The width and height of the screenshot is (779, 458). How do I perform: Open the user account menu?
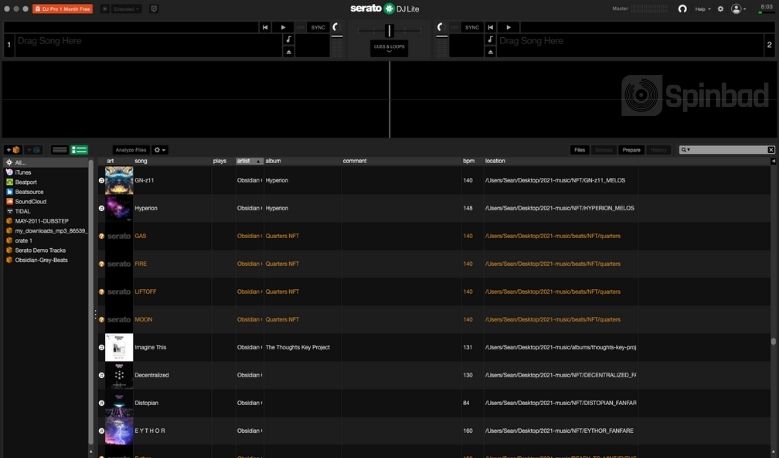738,9
